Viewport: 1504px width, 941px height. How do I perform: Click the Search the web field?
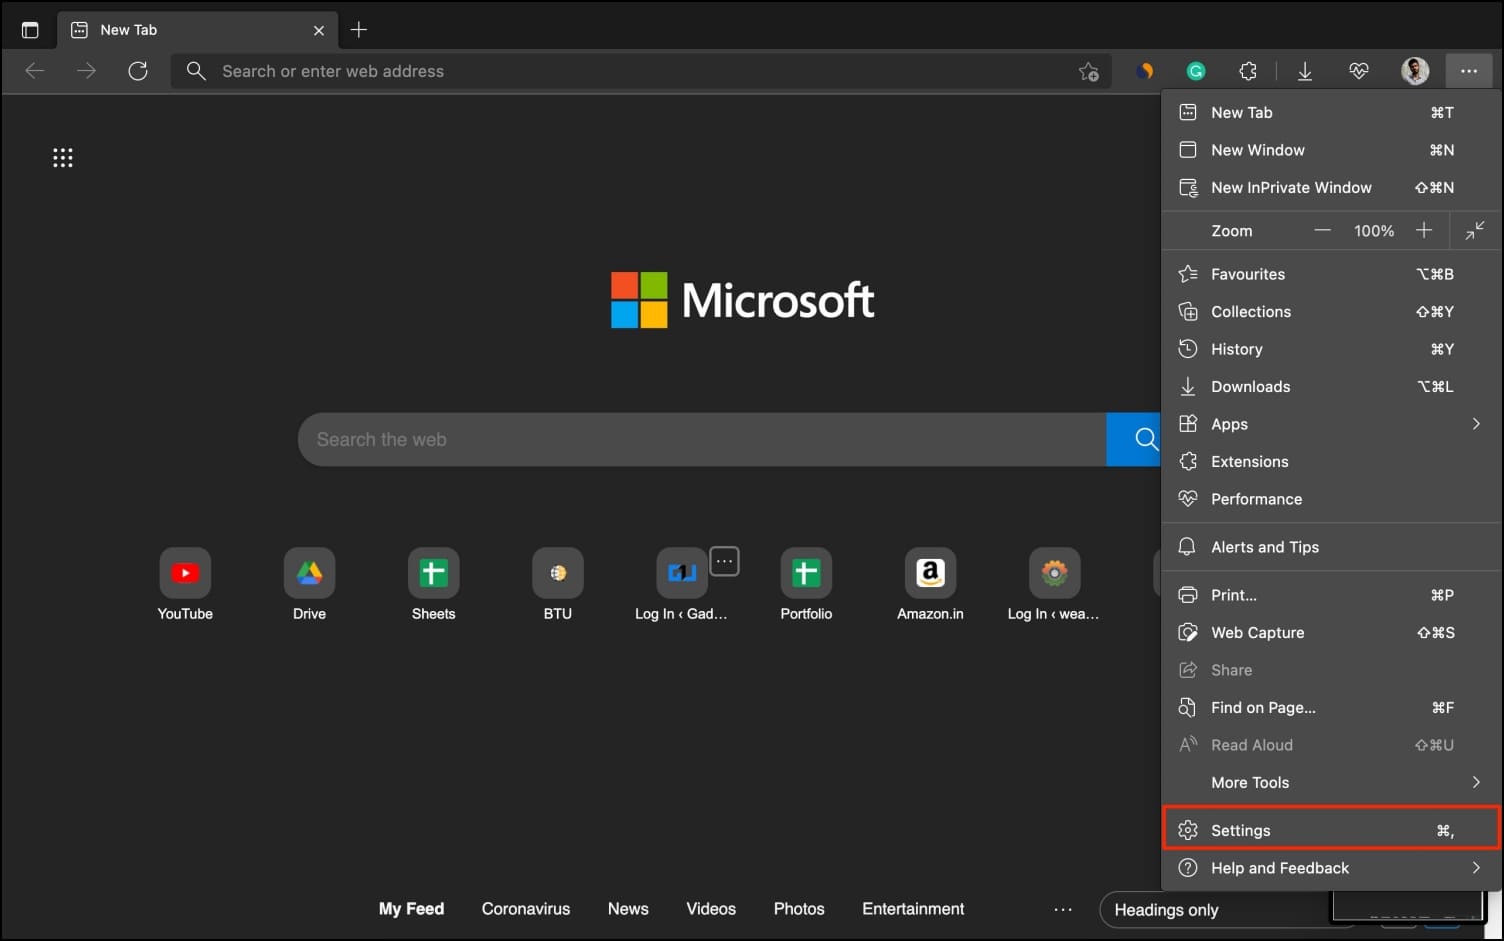point(700,439)
